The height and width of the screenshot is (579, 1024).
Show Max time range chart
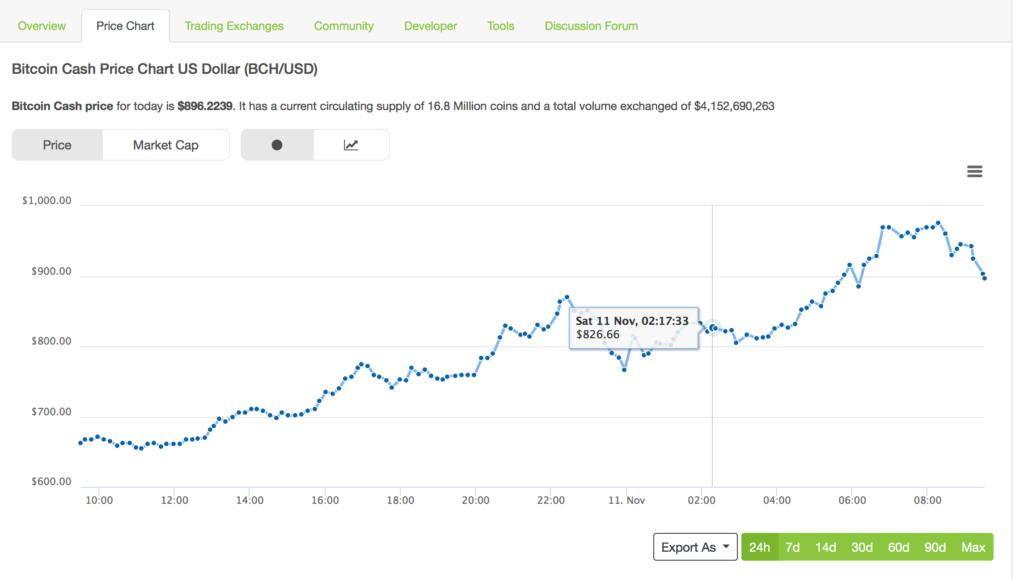pos(973,547)
